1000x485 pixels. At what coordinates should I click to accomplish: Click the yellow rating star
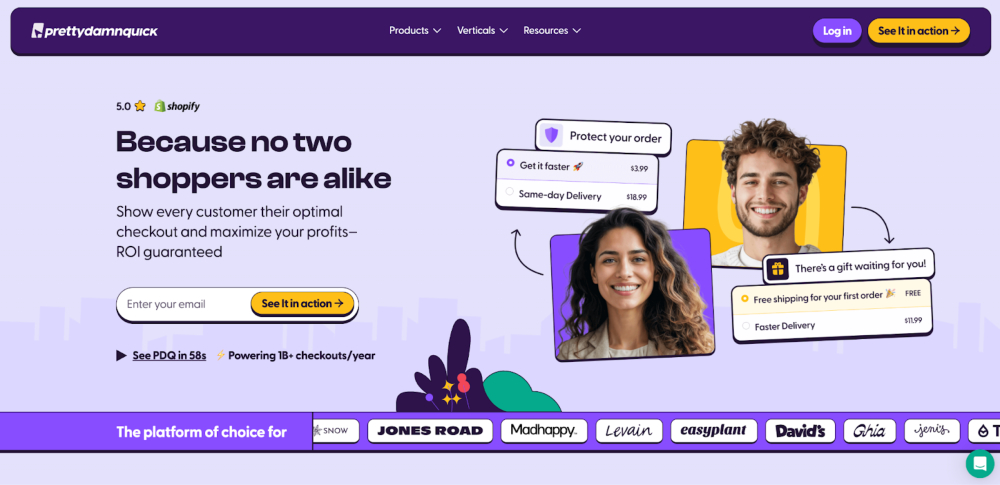(x=140, y=106)
